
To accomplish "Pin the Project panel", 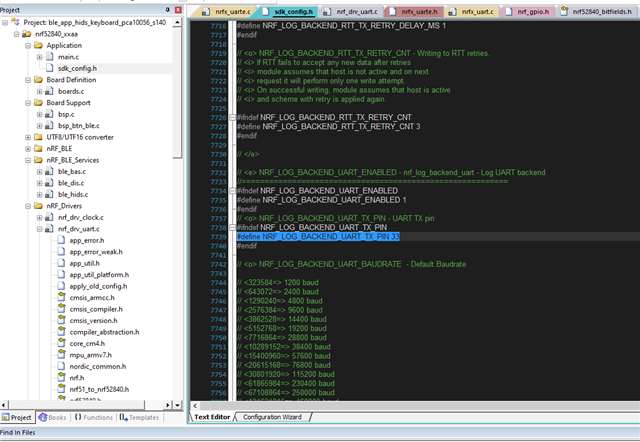I will (167, 9).
